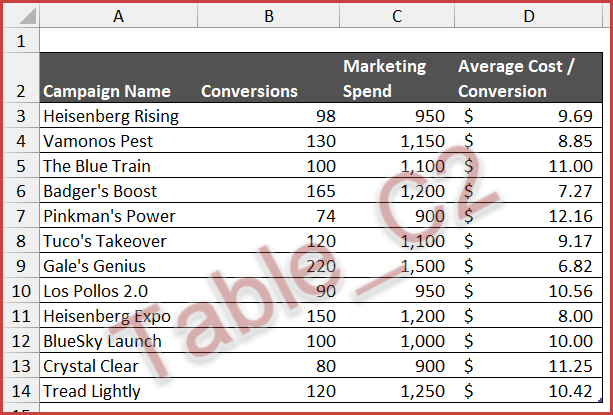Click the Campaign Name header cell

(x=107, y=91)
